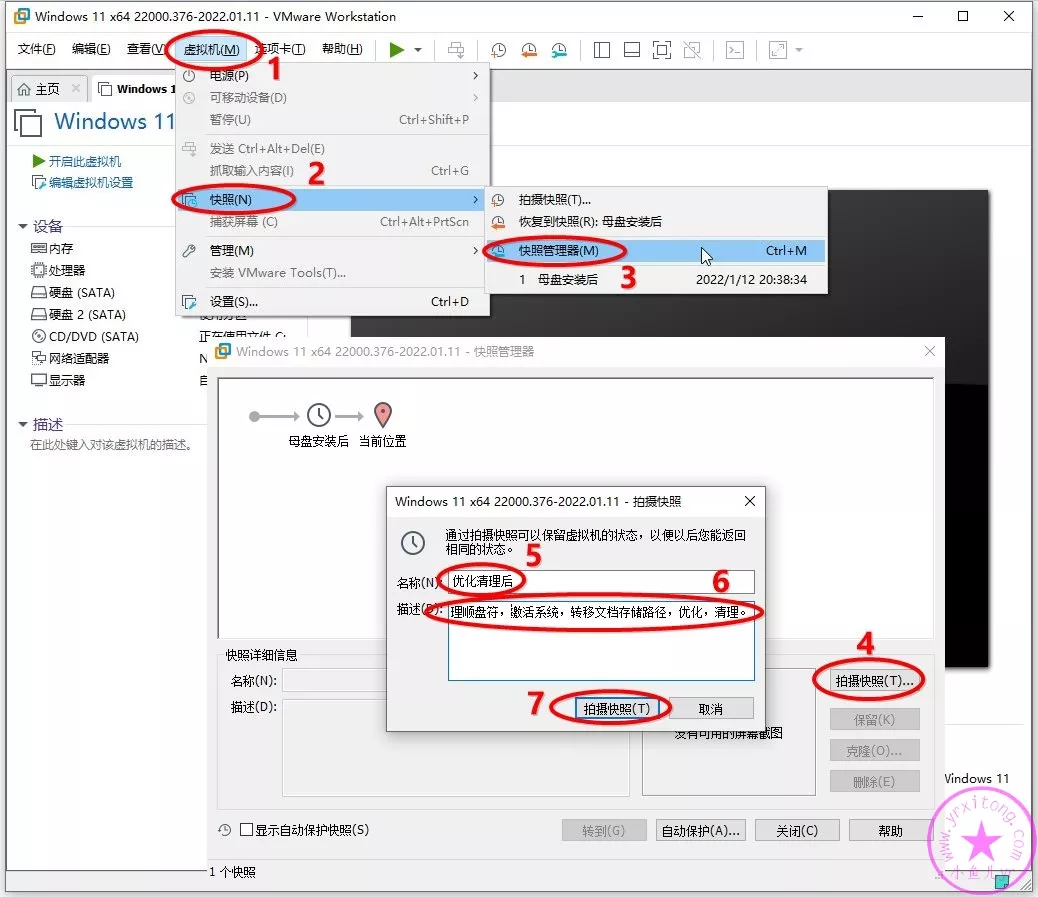Click the 取消 button
This screenshot has height=897, width=1038.
[710, 708]
